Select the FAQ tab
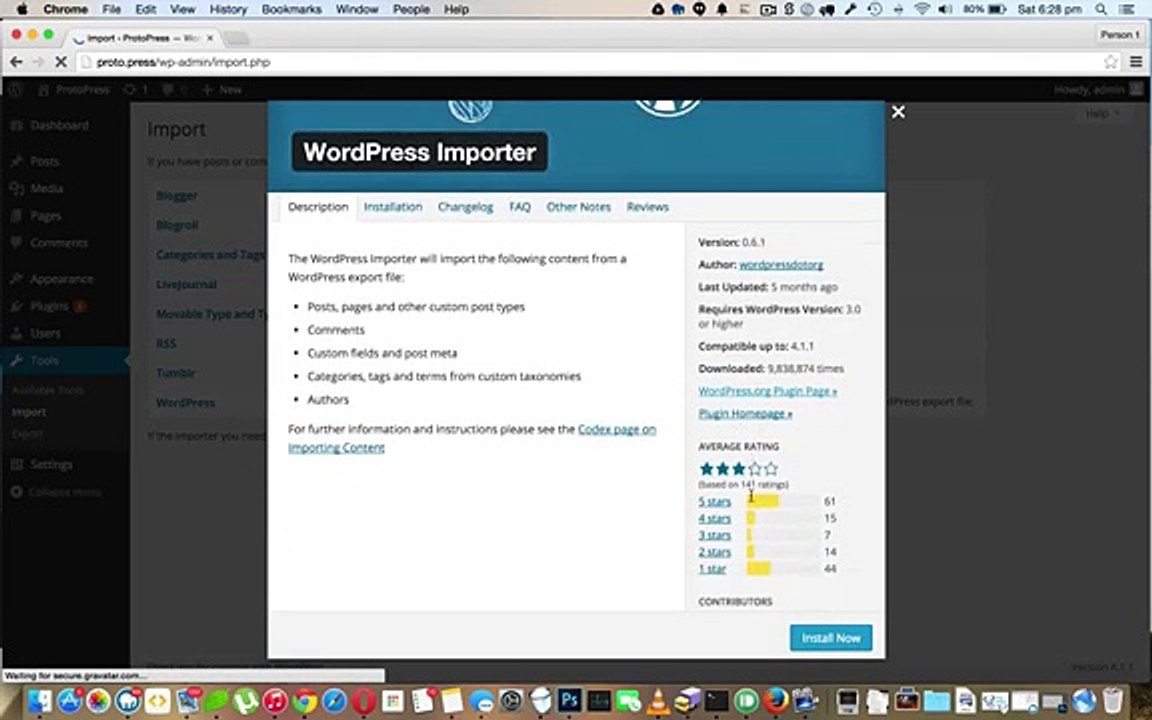The image size is (1152, 720). (x=519, y=206)
